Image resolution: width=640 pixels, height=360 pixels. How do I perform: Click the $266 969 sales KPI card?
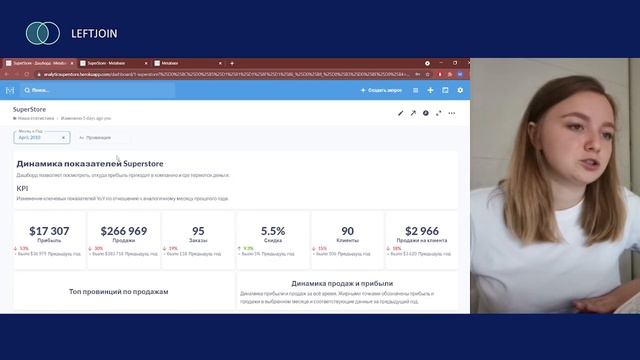point(124,240)
